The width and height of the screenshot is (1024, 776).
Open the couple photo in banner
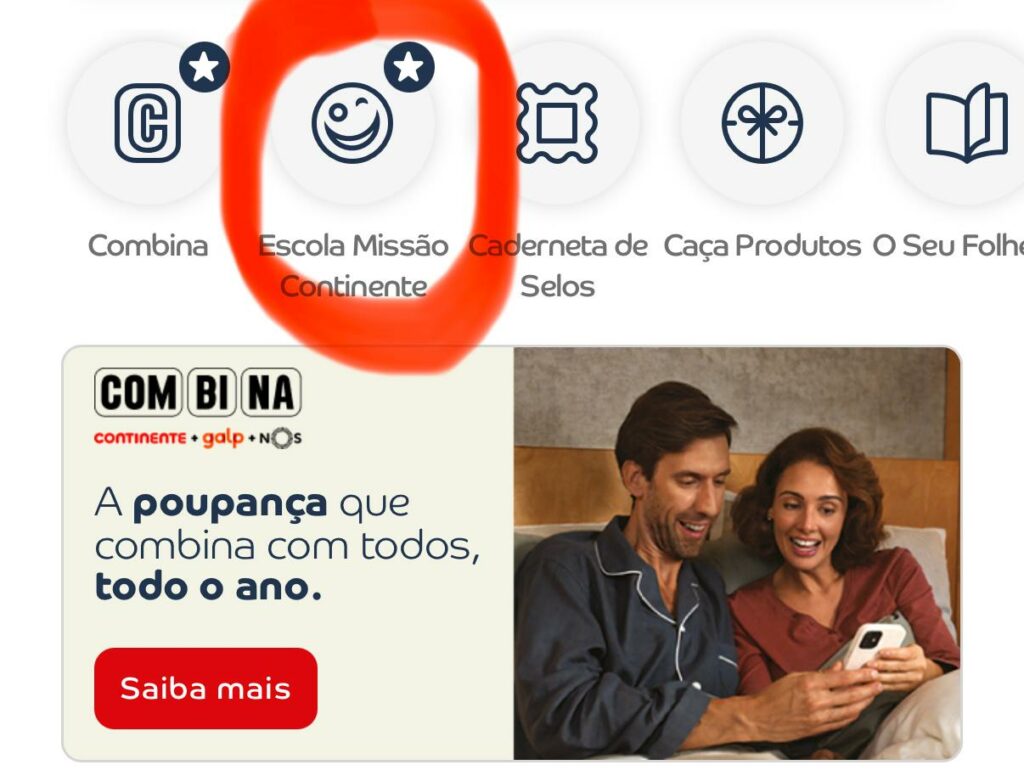737,553
